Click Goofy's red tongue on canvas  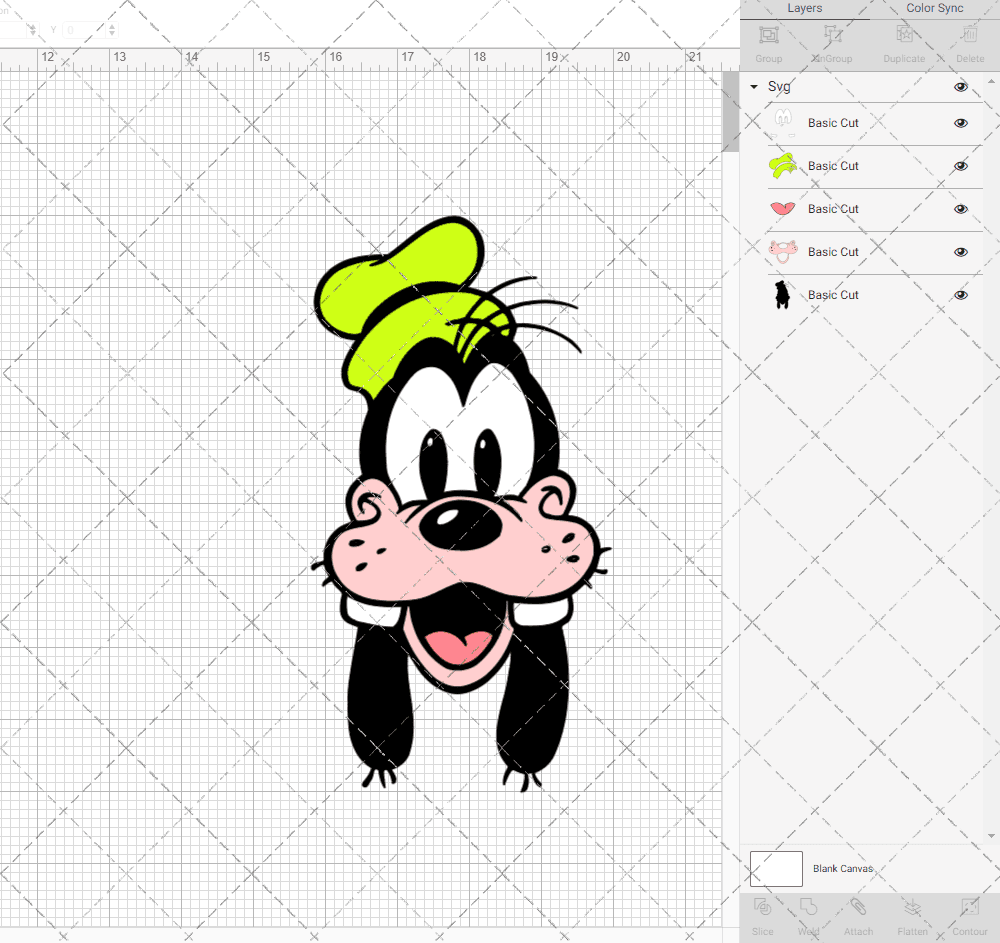click(460, 647)
